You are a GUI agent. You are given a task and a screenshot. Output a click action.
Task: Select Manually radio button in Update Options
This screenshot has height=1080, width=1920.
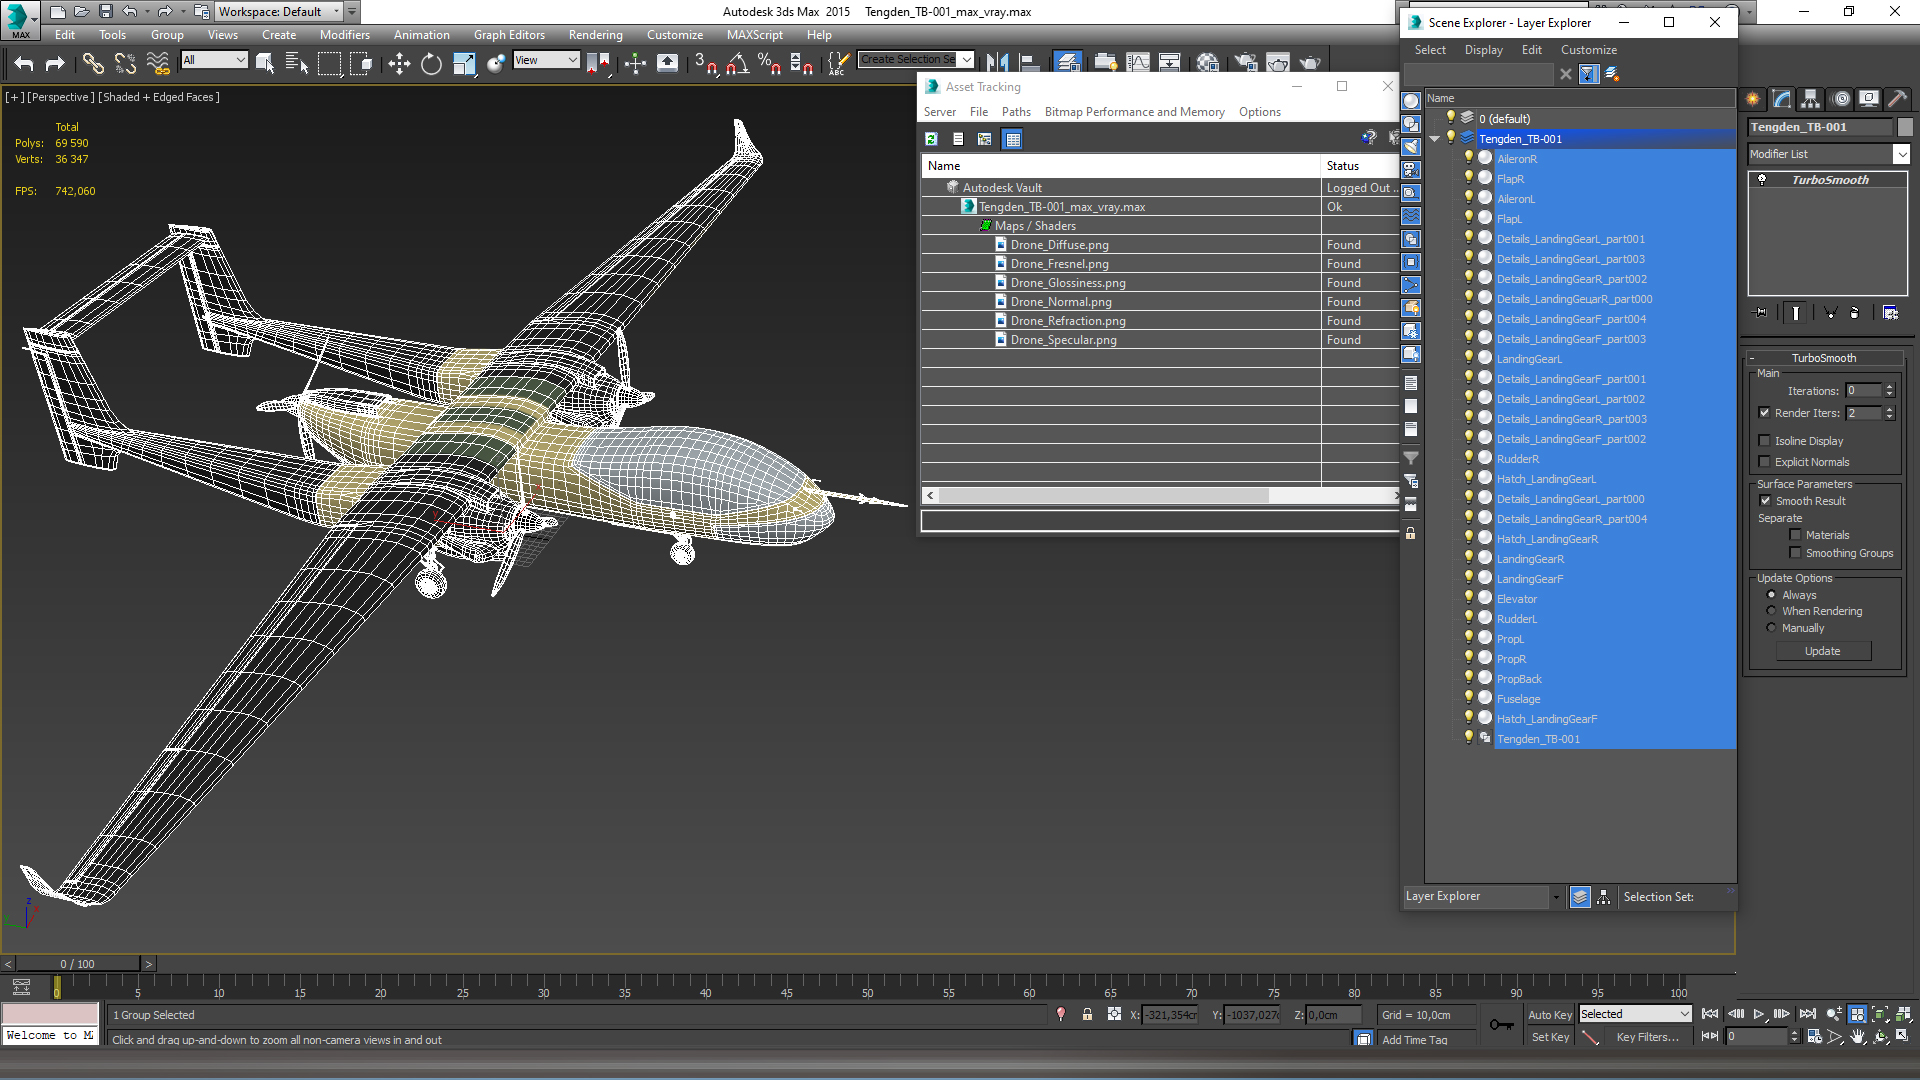click(1771, 628)
